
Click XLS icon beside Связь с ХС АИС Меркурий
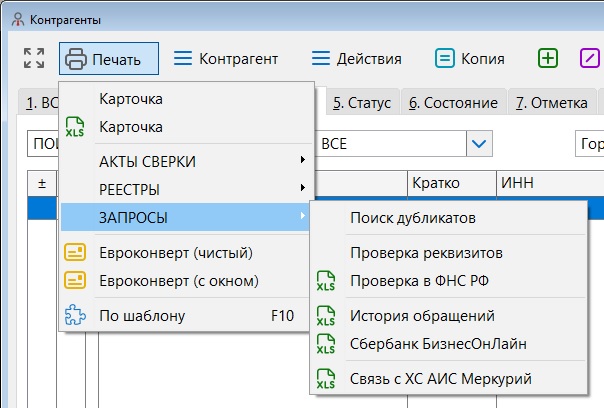tap(326, 379)
